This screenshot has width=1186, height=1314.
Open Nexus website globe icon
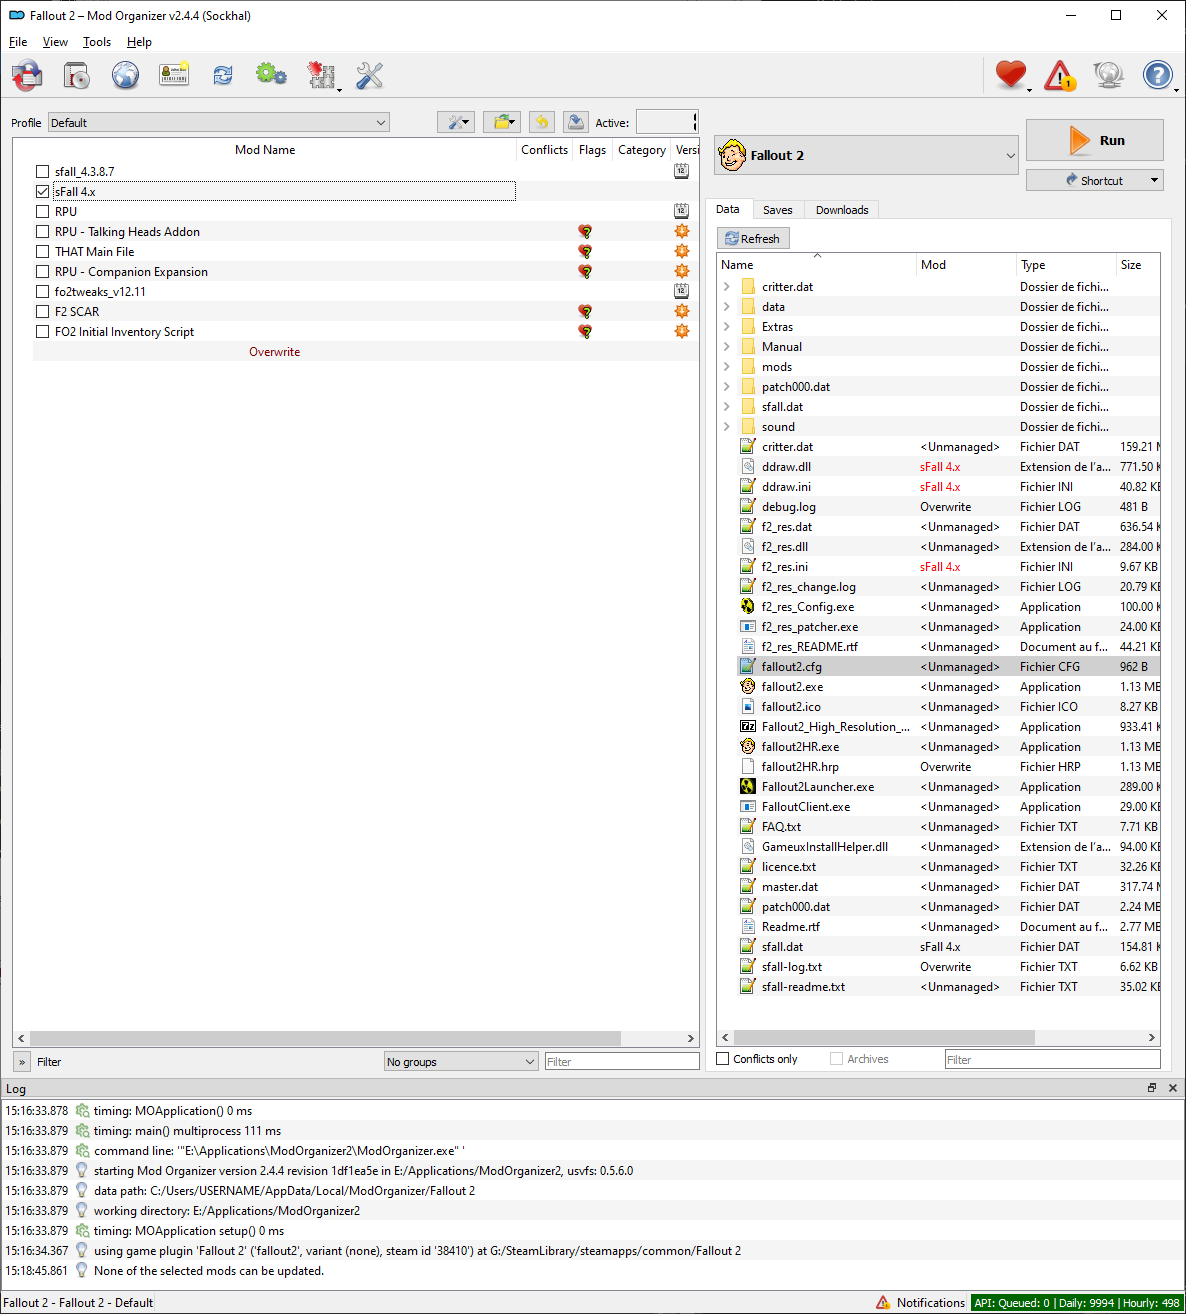(125, 75)
